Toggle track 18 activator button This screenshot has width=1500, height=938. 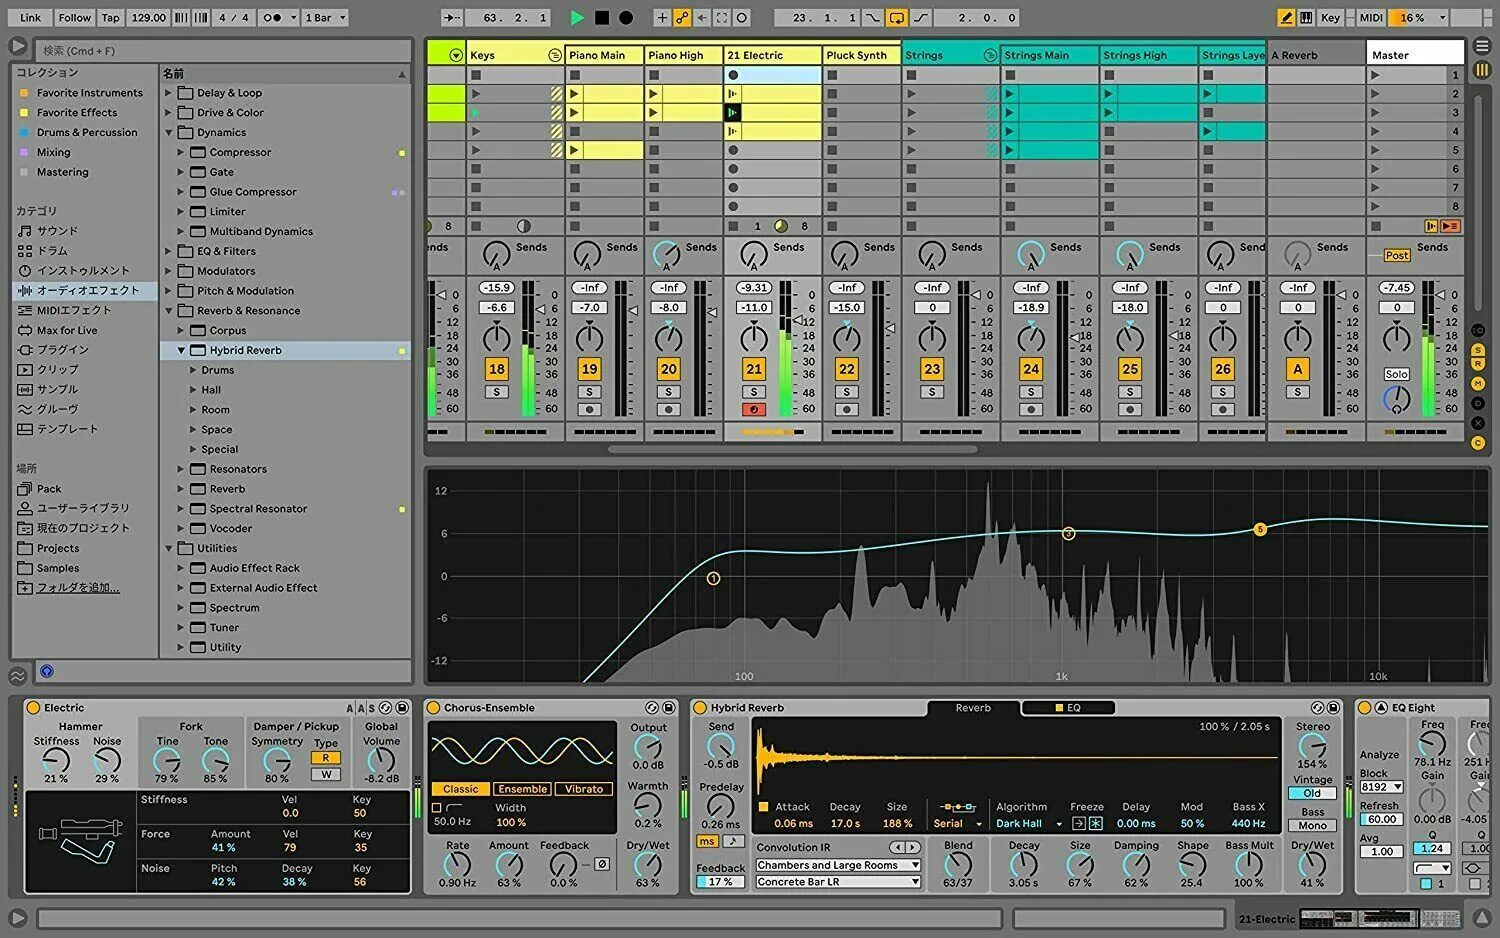tap(497, 369)
